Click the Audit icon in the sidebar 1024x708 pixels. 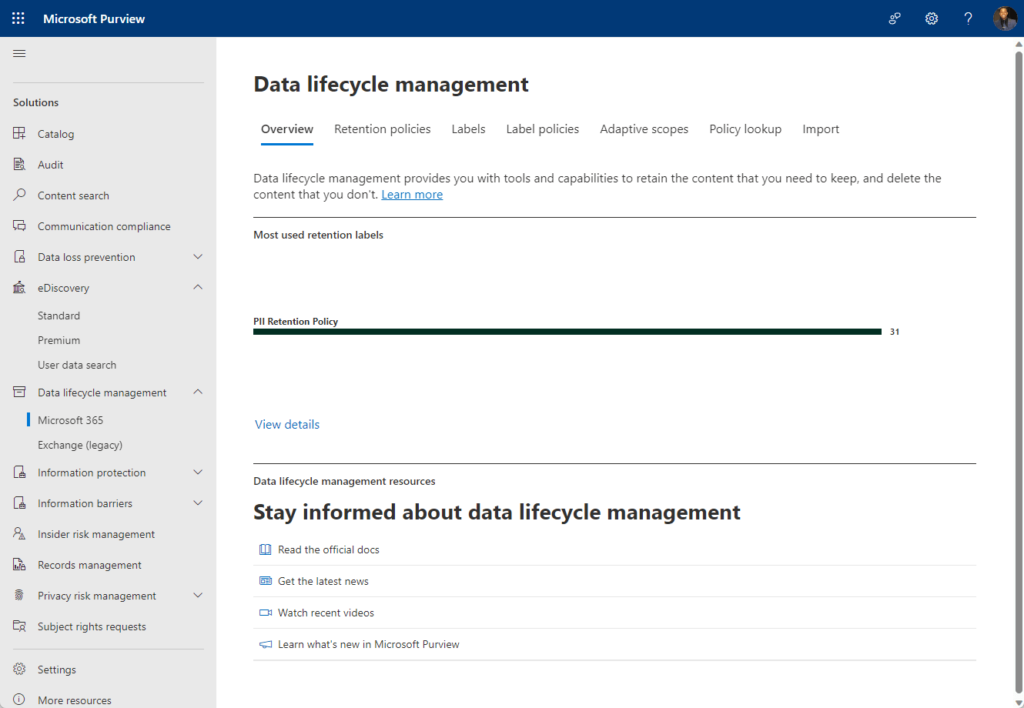coord(20,164)
